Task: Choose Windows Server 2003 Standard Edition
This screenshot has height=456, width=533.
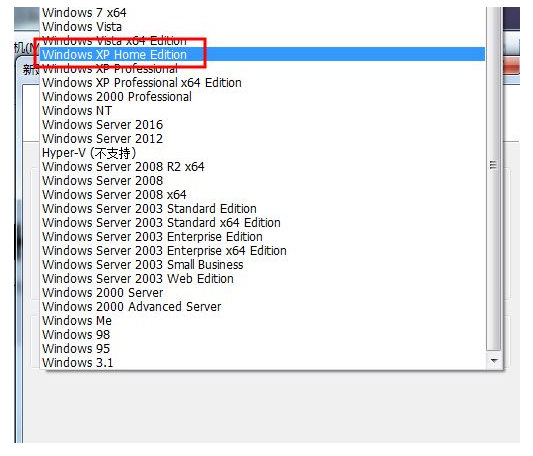Action: [262, 208]
